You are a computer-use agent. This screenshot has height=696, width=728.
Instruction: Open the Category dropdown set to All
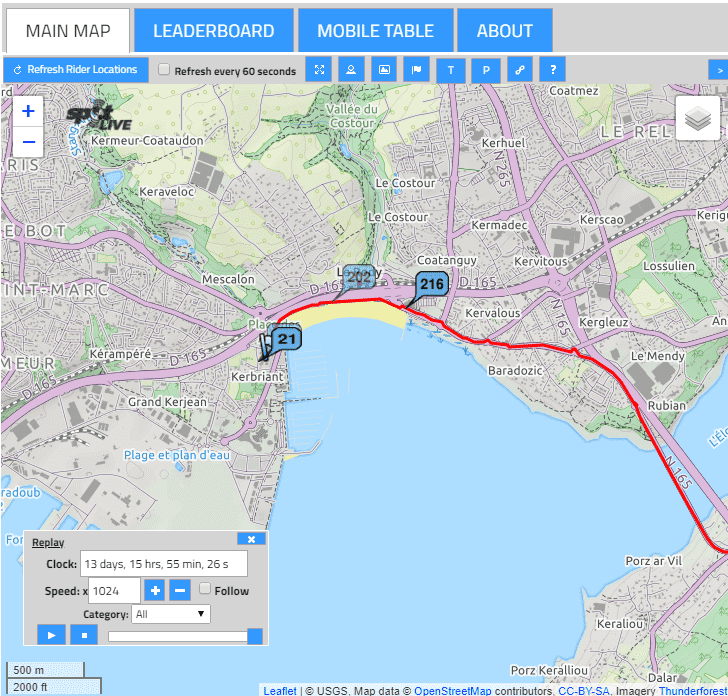(x=171, y=614)
